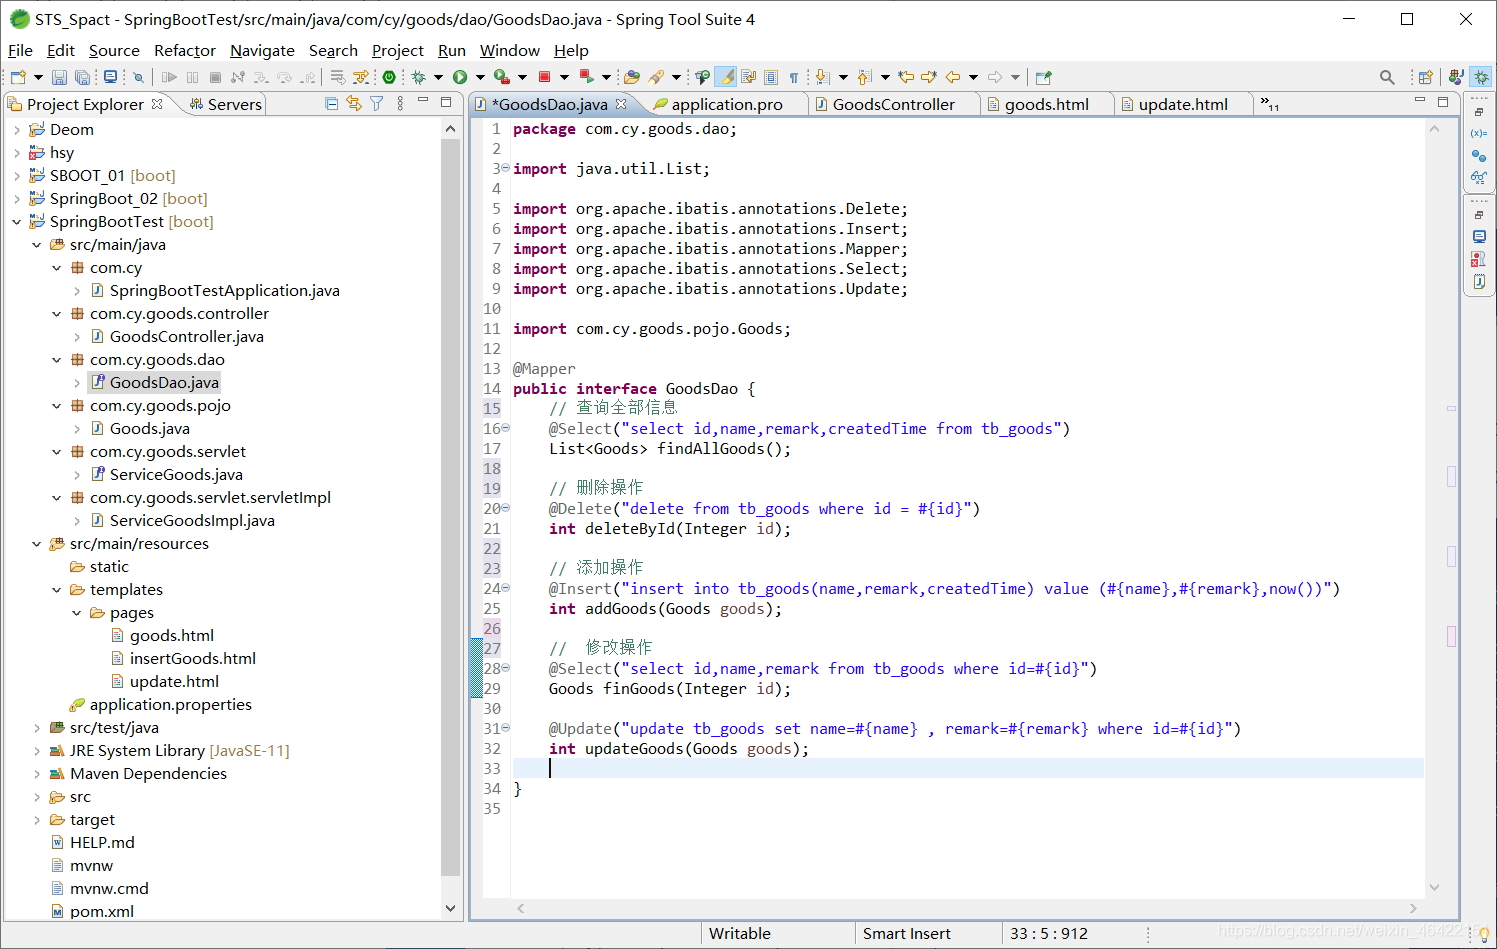
Task: Click the New file wizard icon
Action: [18, 77]
